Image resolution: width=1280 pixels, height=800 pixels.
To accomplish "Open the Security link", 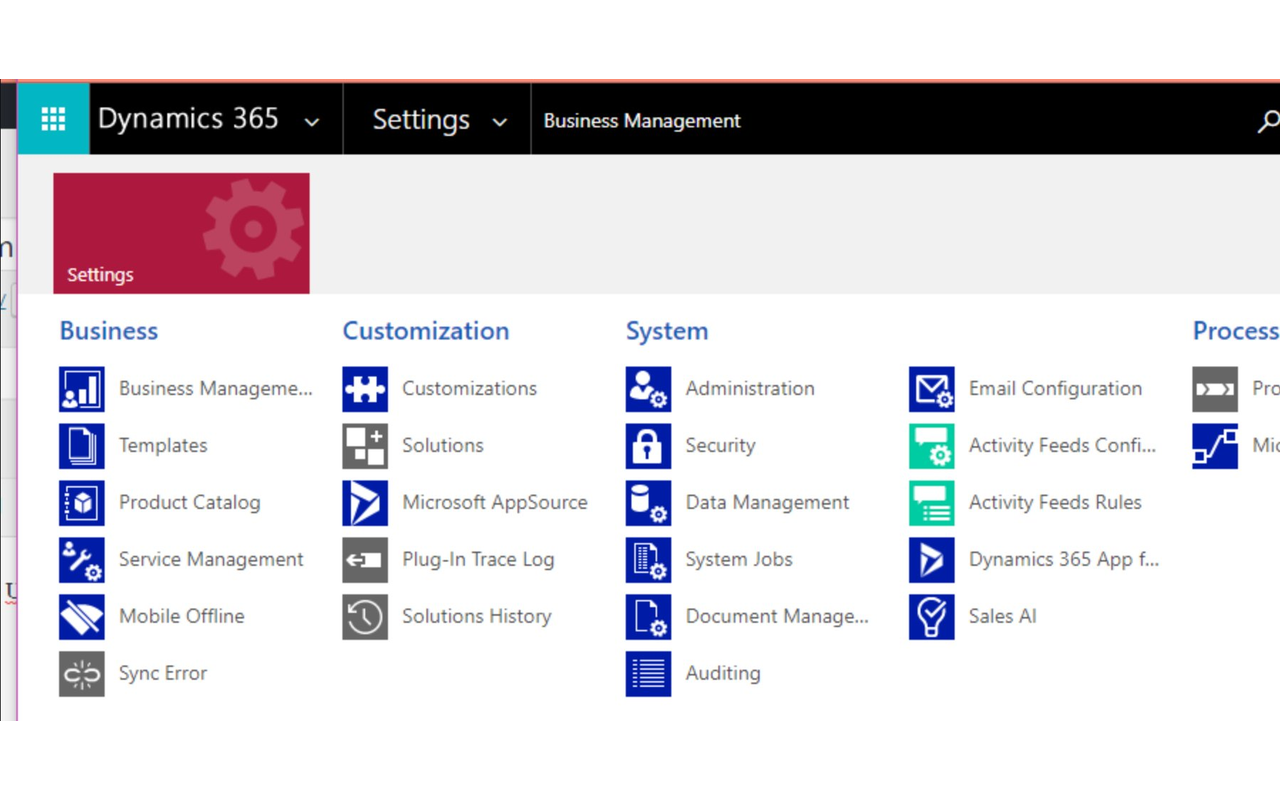I will pos(721,446).
